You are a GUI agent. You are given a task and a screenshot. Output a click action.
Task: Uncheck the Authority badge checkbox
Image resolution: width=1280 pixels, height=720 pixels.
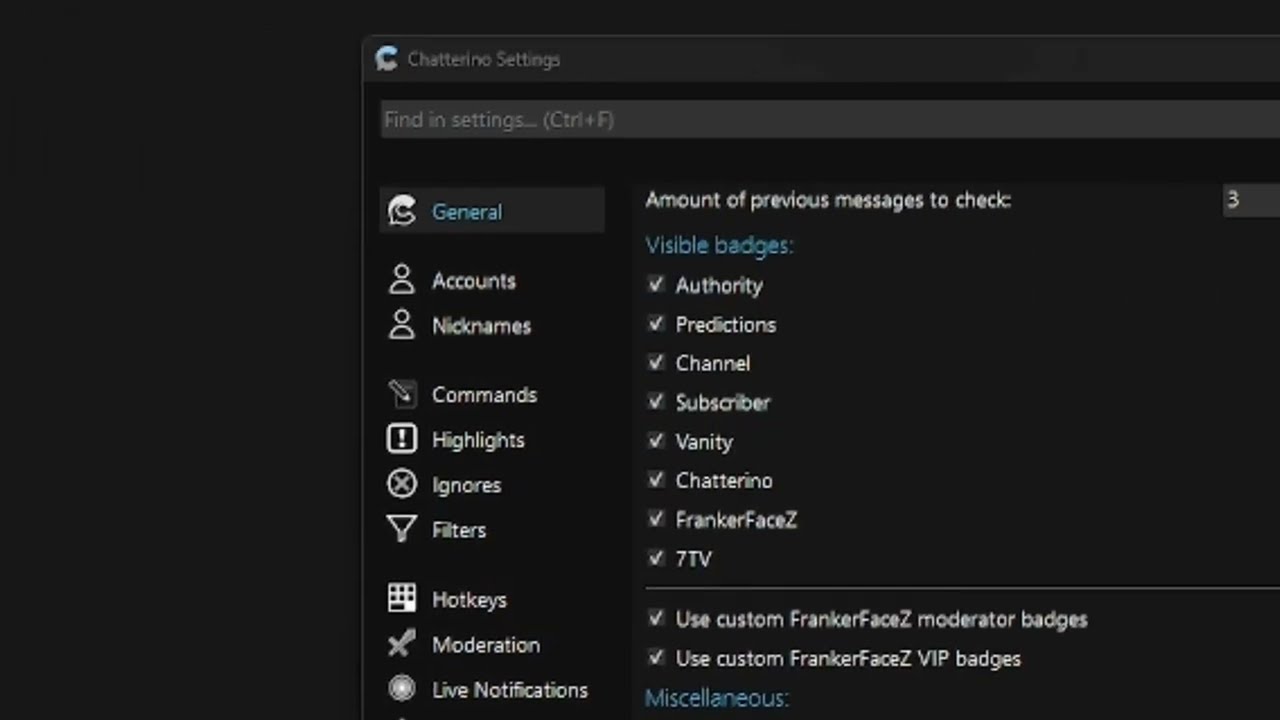(x=656, y=285)
